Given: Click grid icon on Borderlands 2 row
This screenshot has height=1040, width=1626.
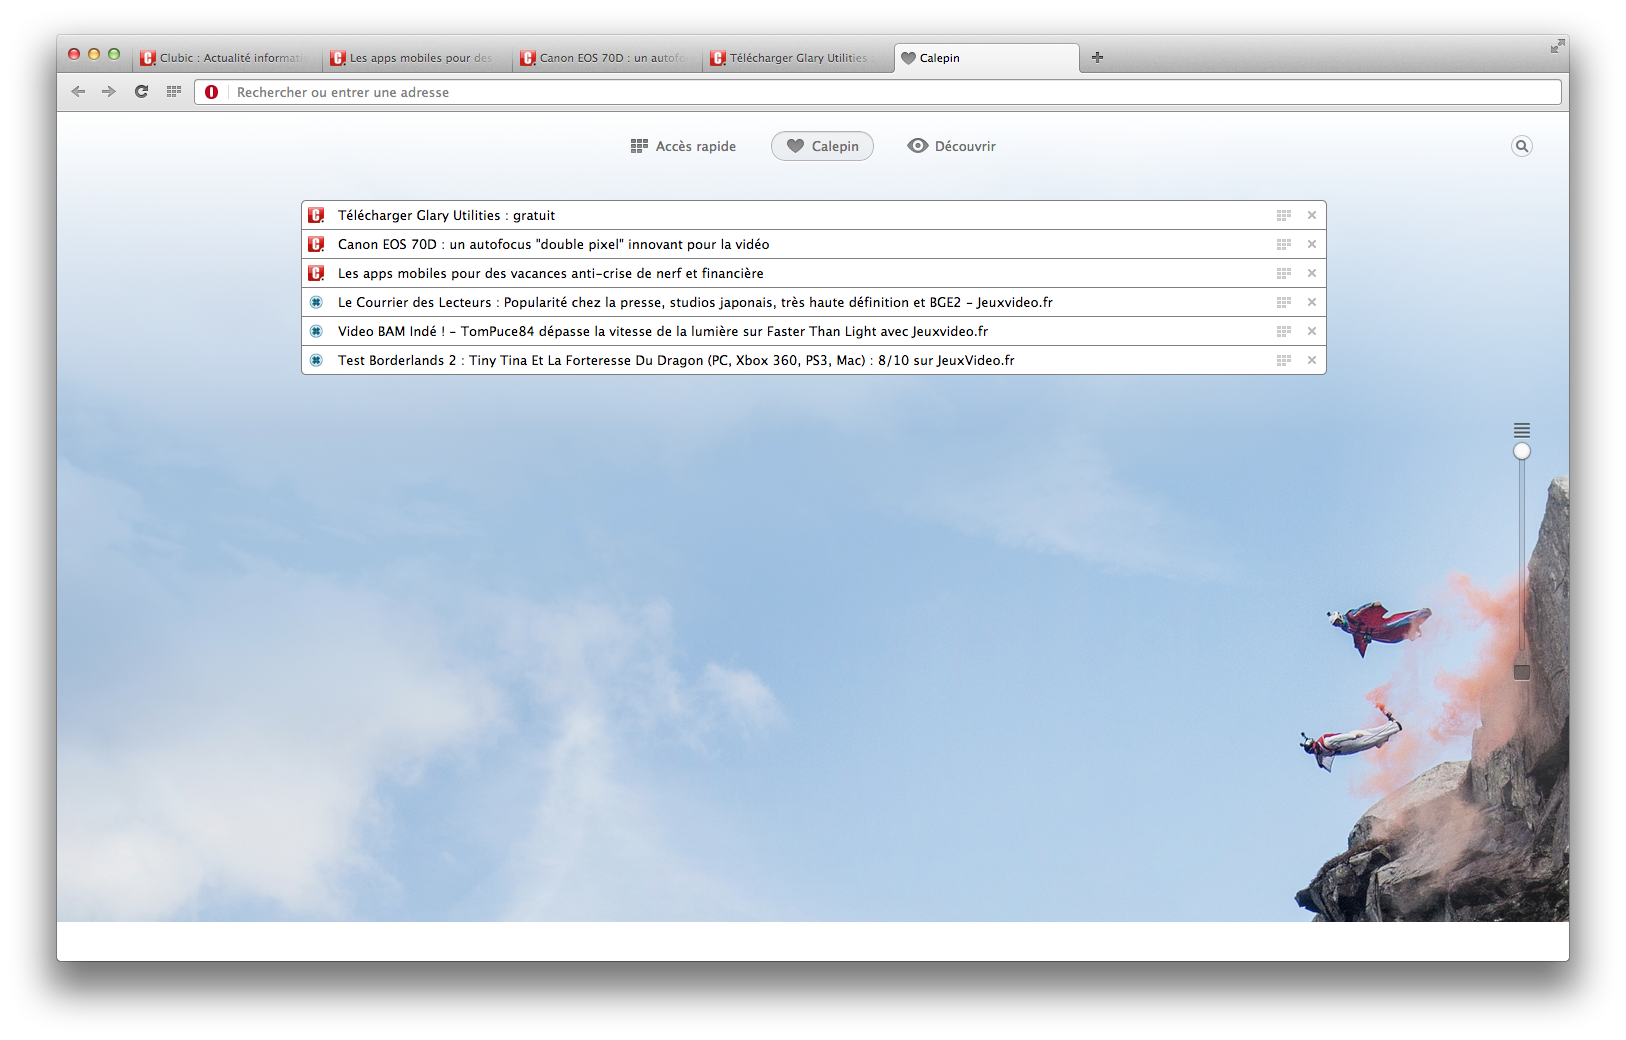Looking at the screenshot, I should 1283,361.
